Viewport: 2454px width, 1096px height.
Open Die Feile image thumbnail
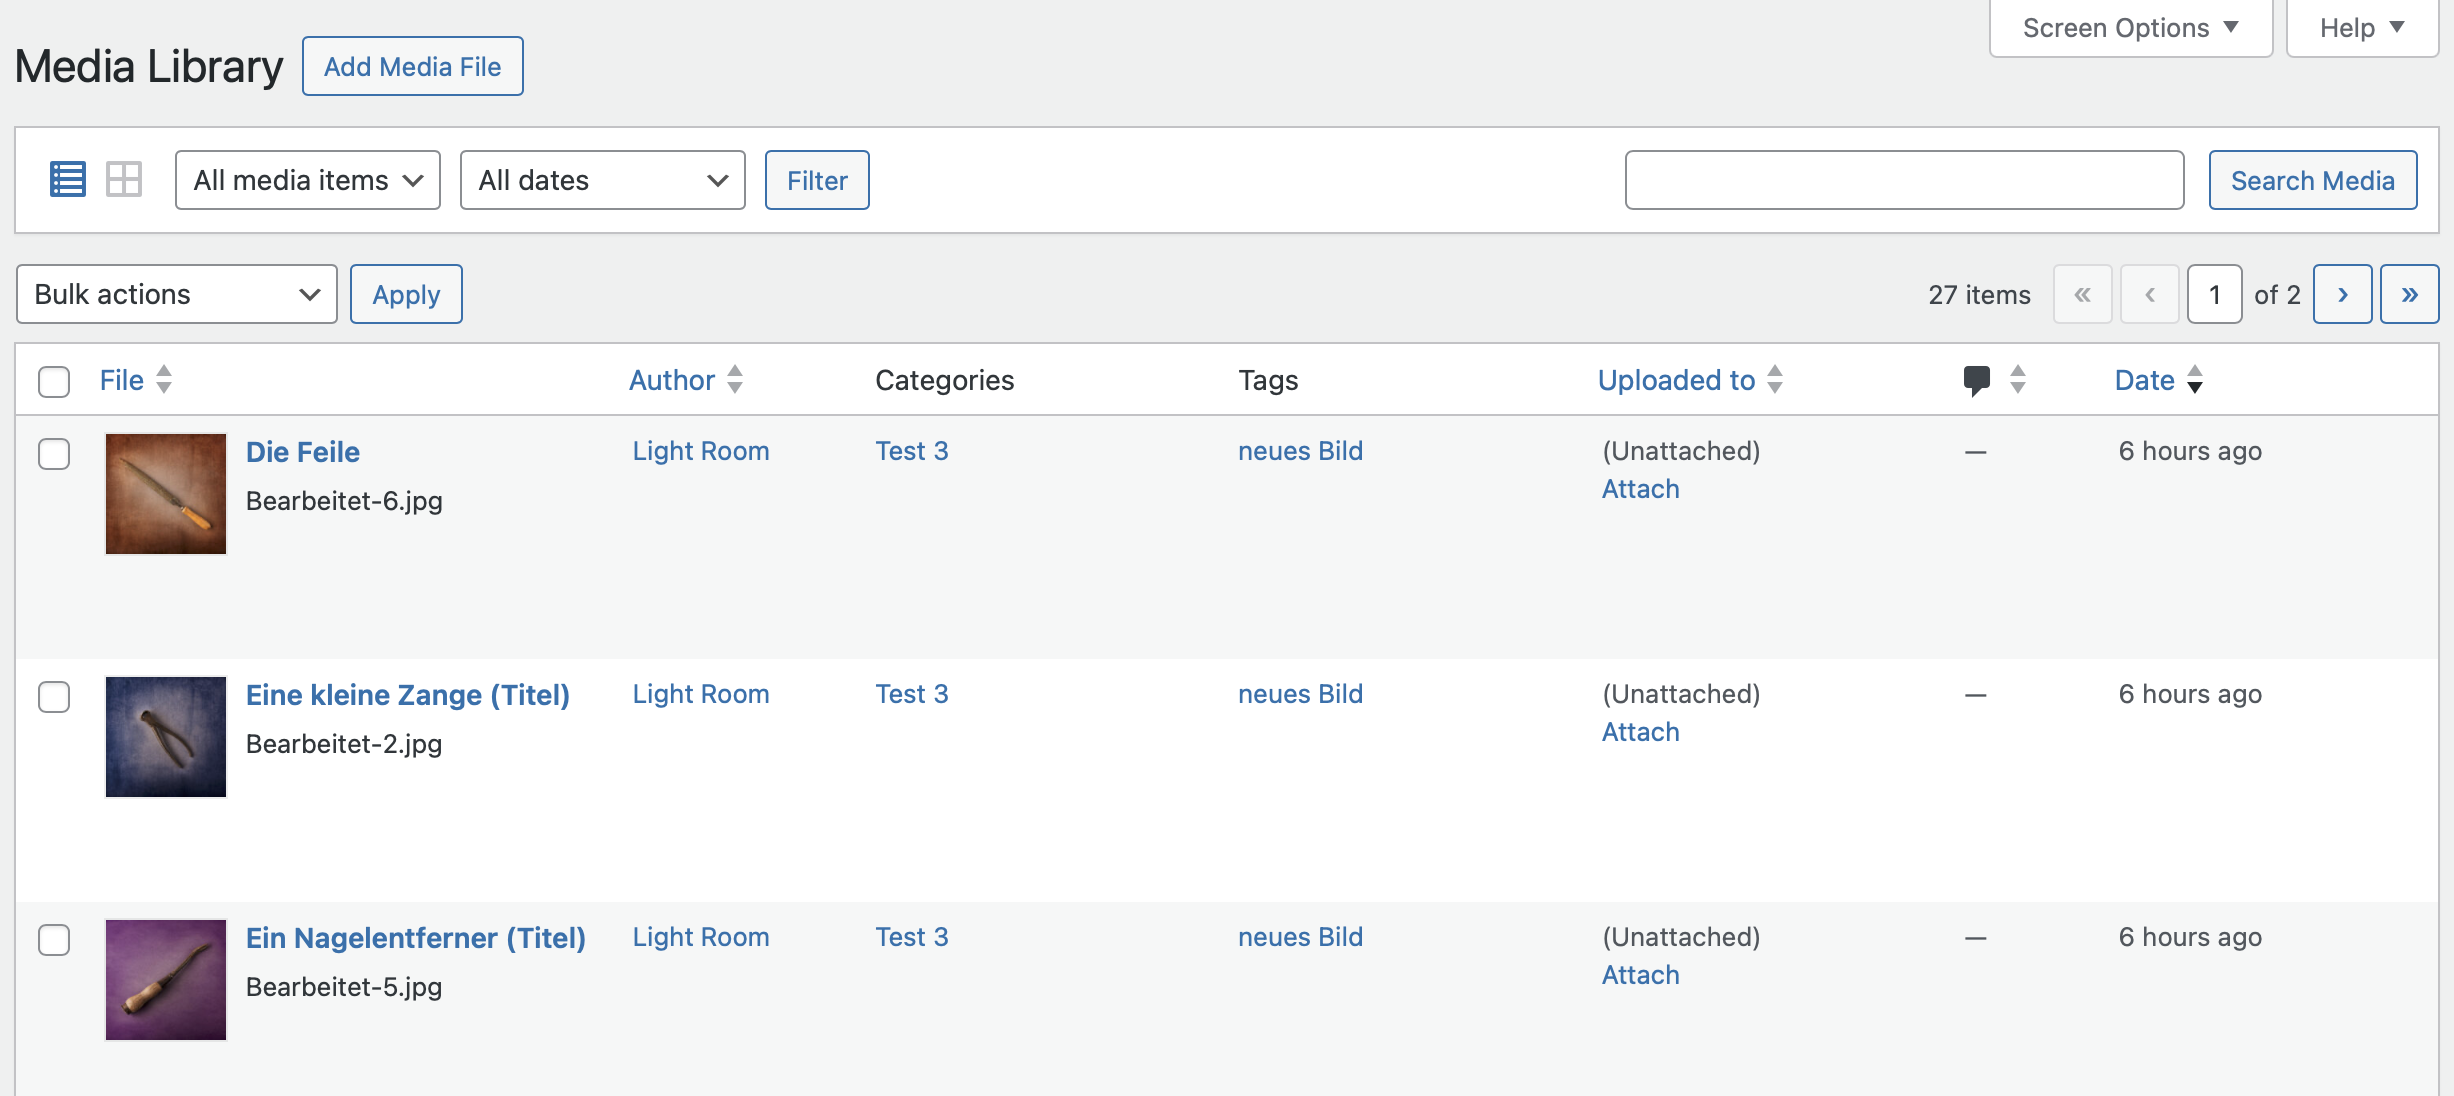166,494
